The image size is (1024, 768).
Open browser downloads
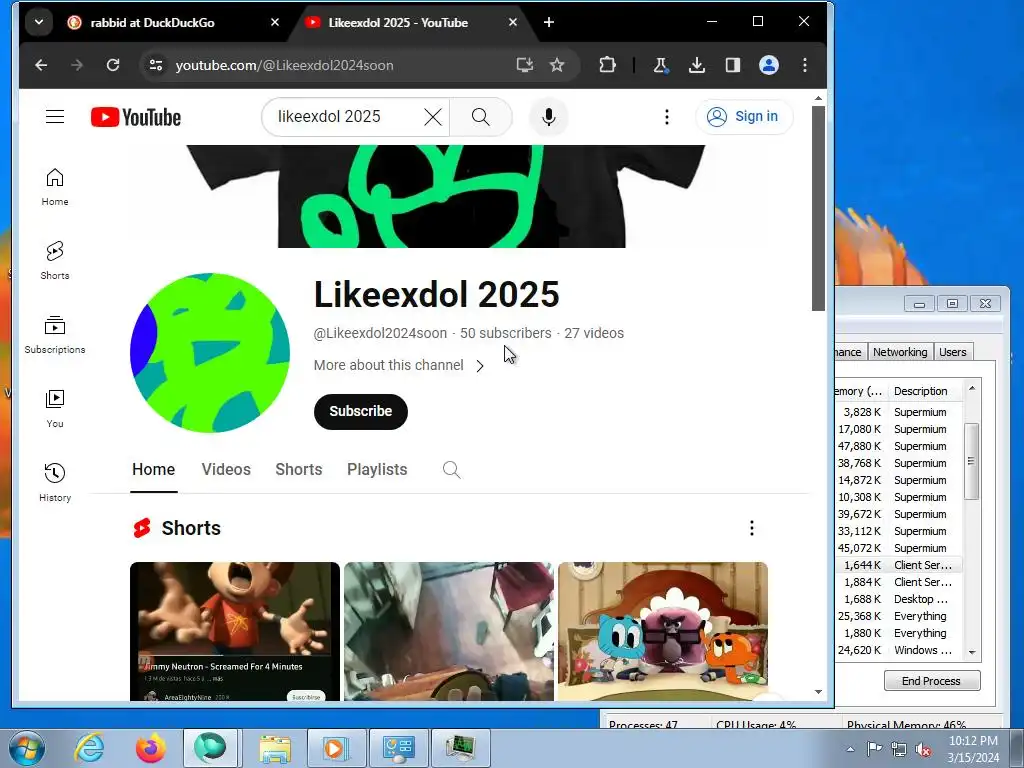[697, 65]
